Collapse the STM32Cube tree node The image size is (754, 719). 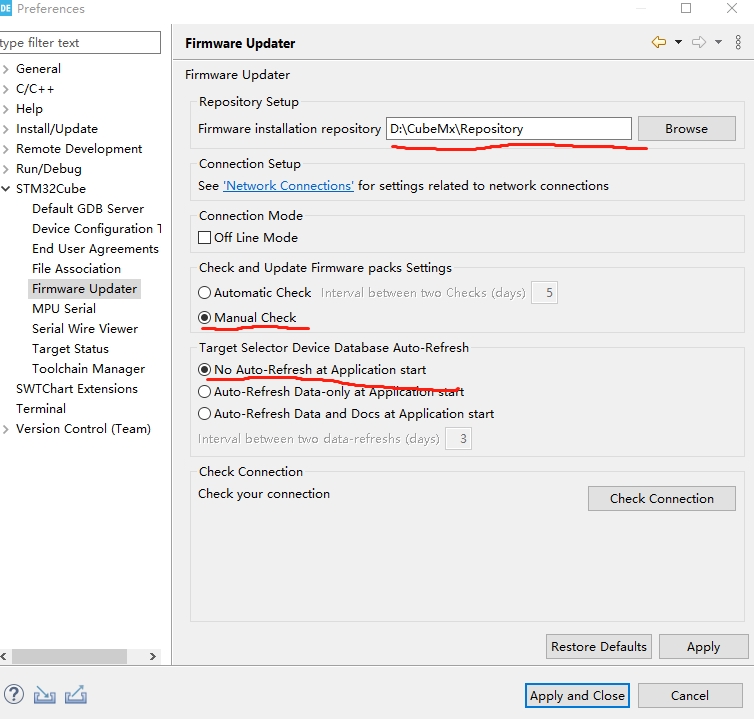[x=7, y=189]
